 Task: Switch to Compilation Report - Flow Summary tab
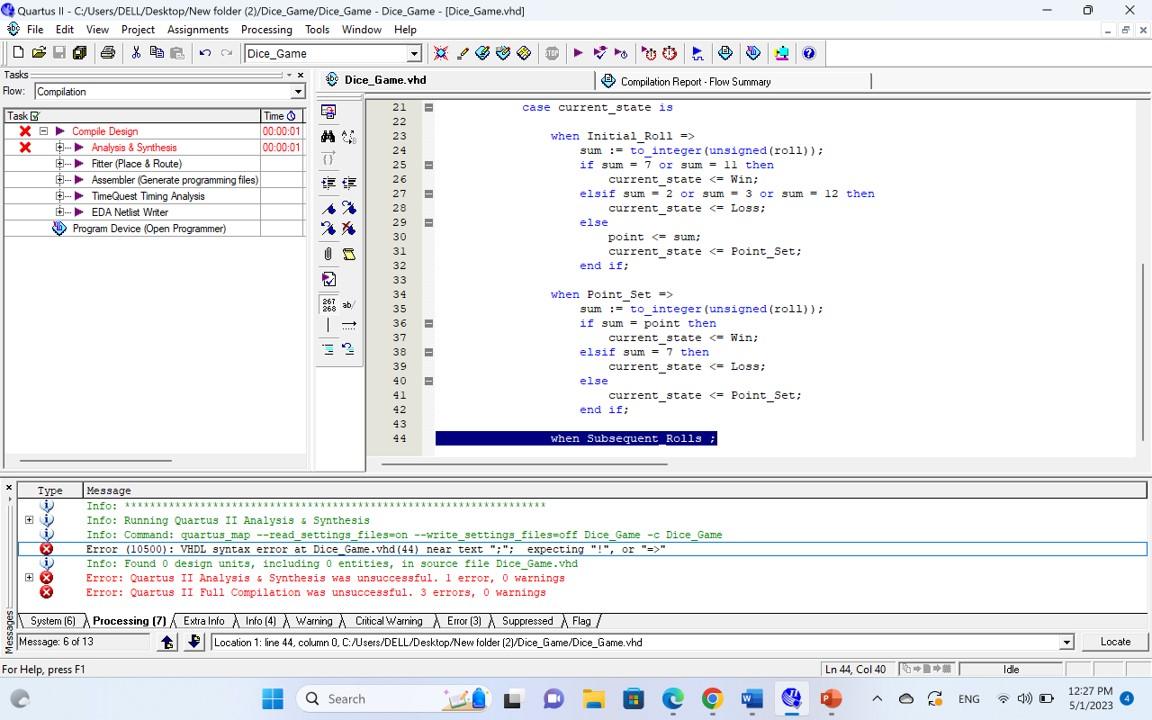click(695, 81)
